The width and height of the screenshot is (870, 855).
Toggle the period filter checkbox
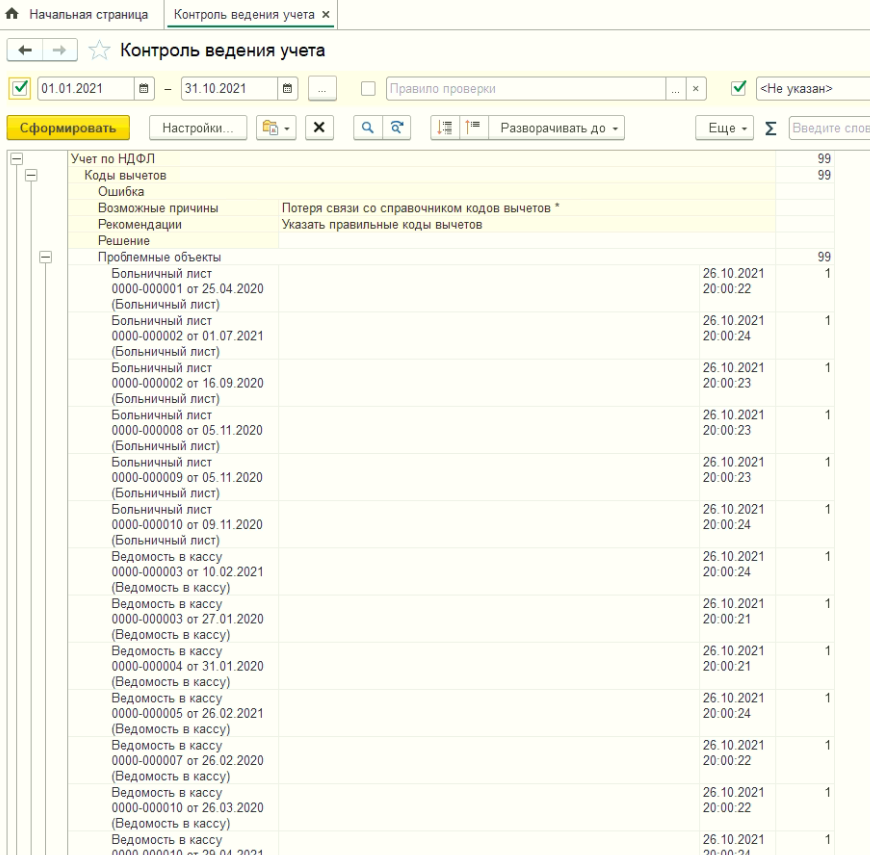point(19,89)
